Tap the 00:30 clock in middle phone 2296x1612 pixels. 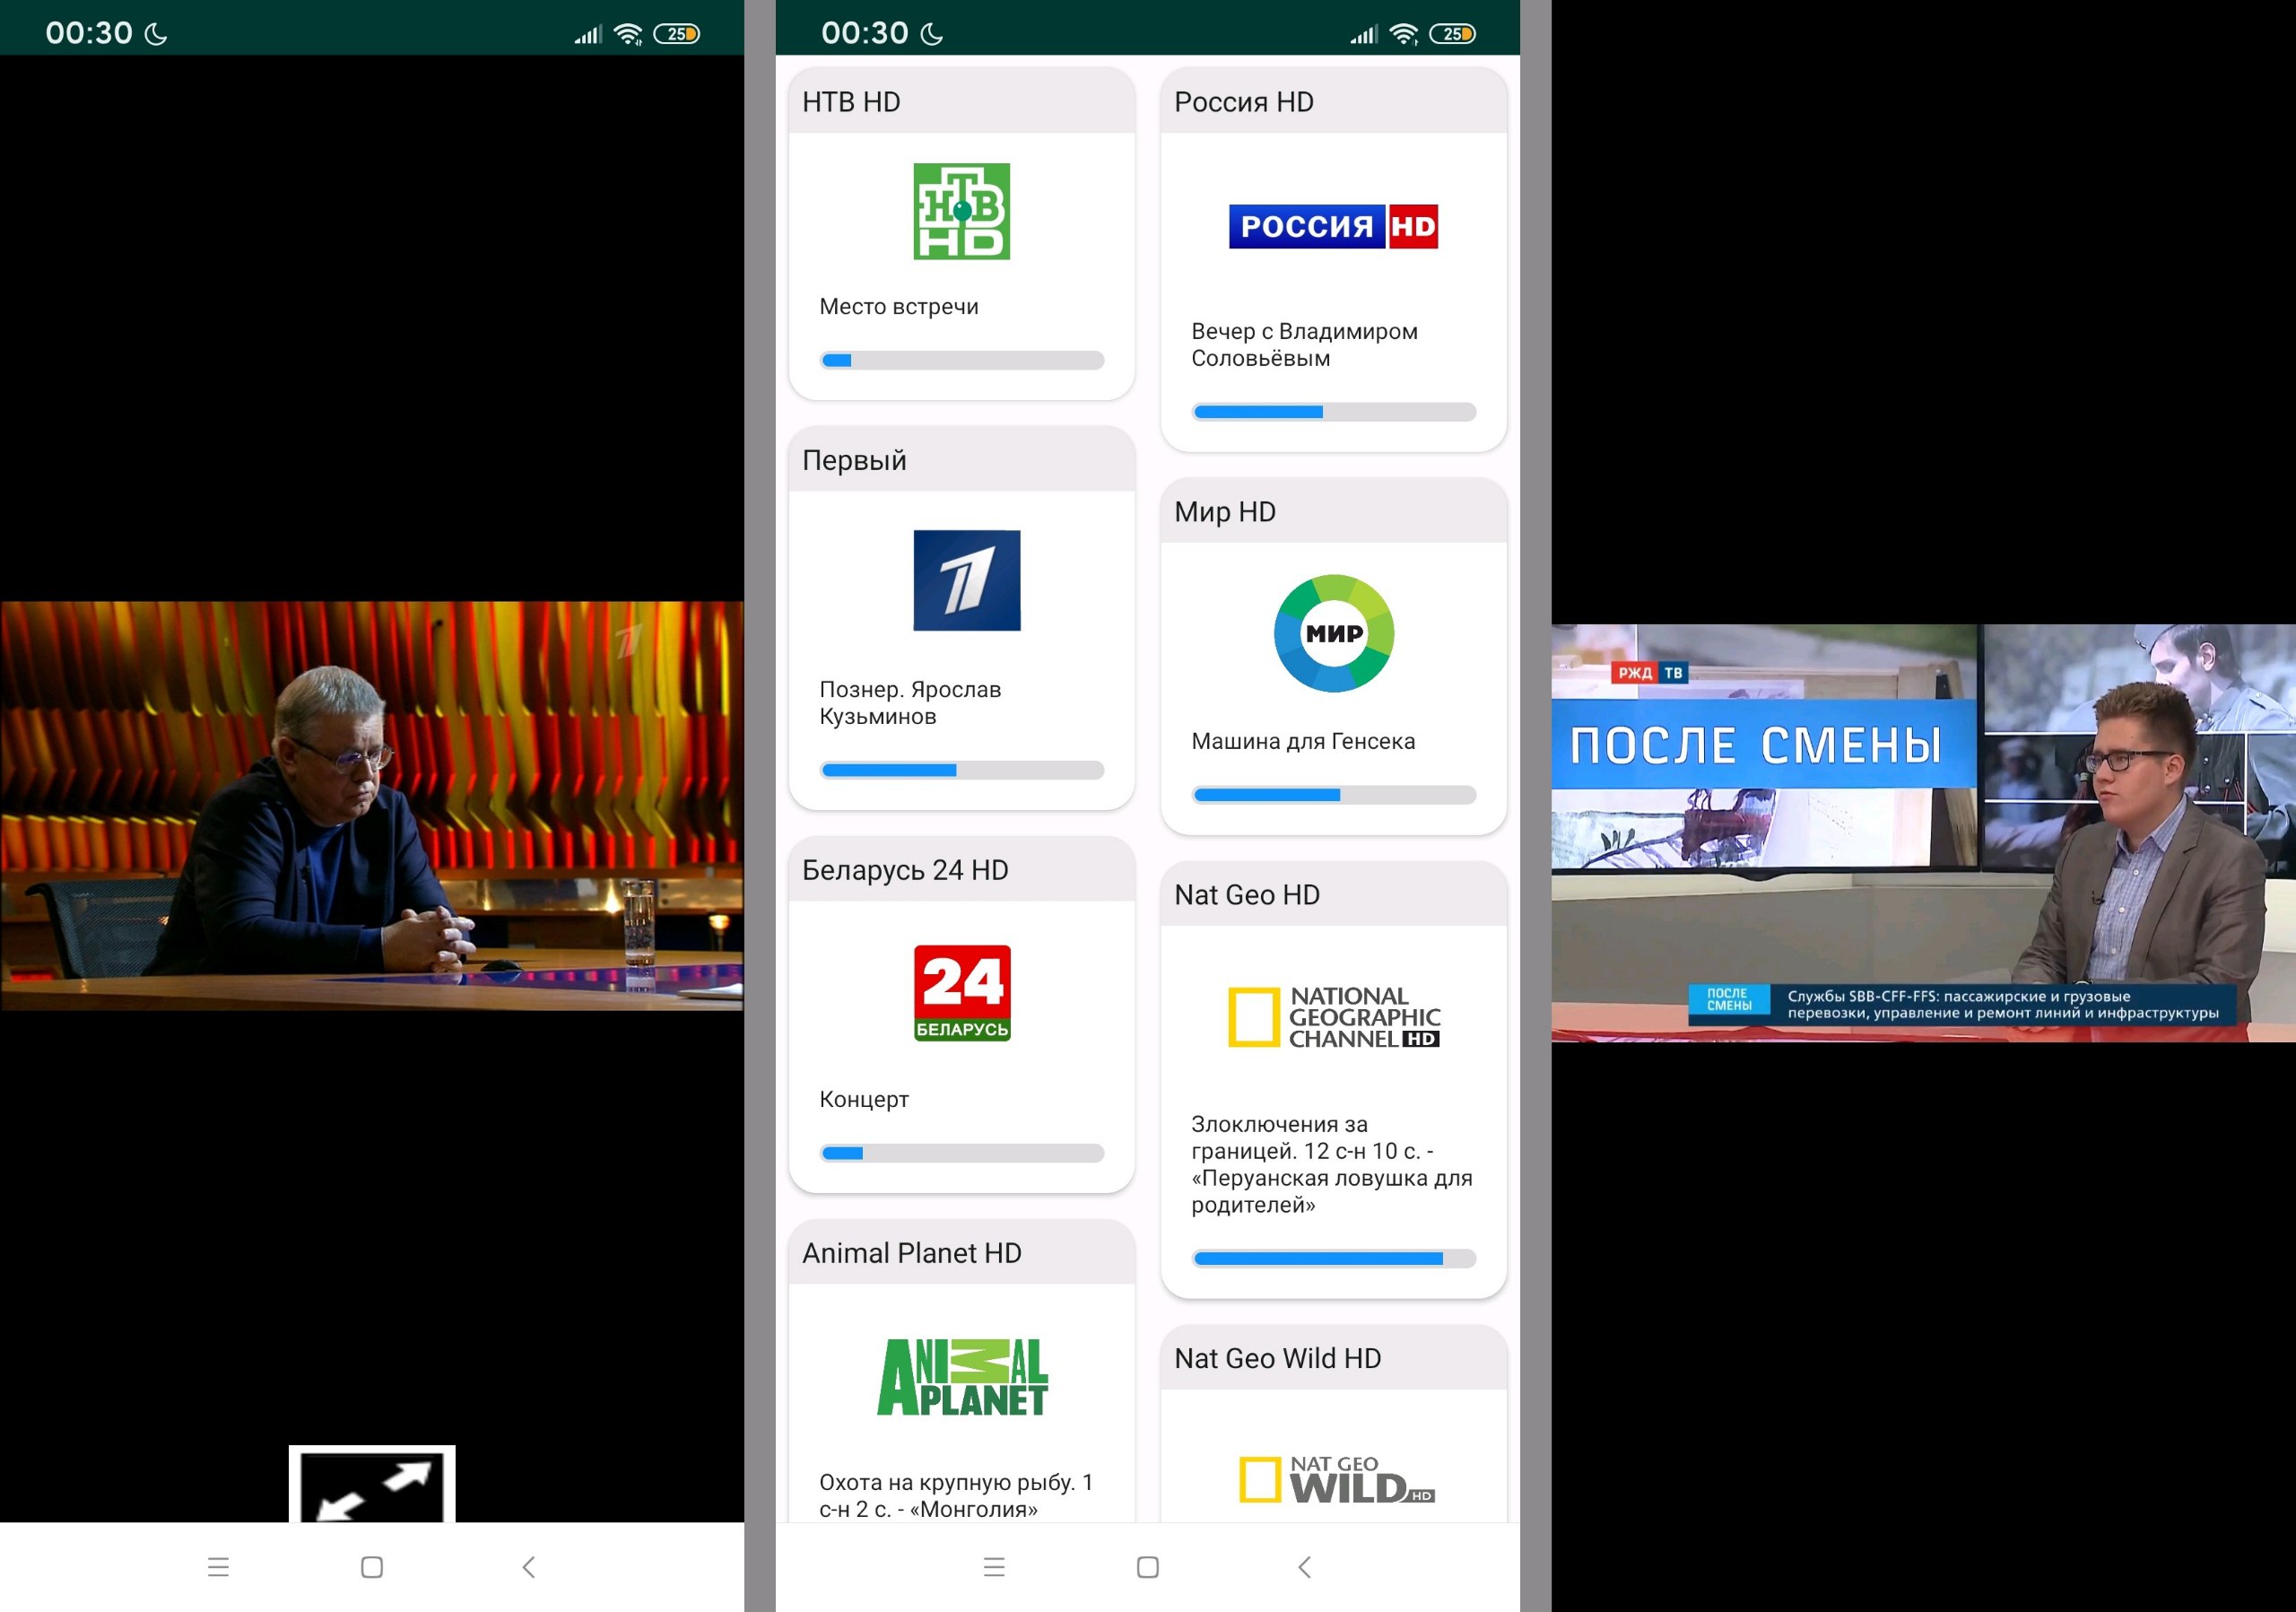coord(864,33)
